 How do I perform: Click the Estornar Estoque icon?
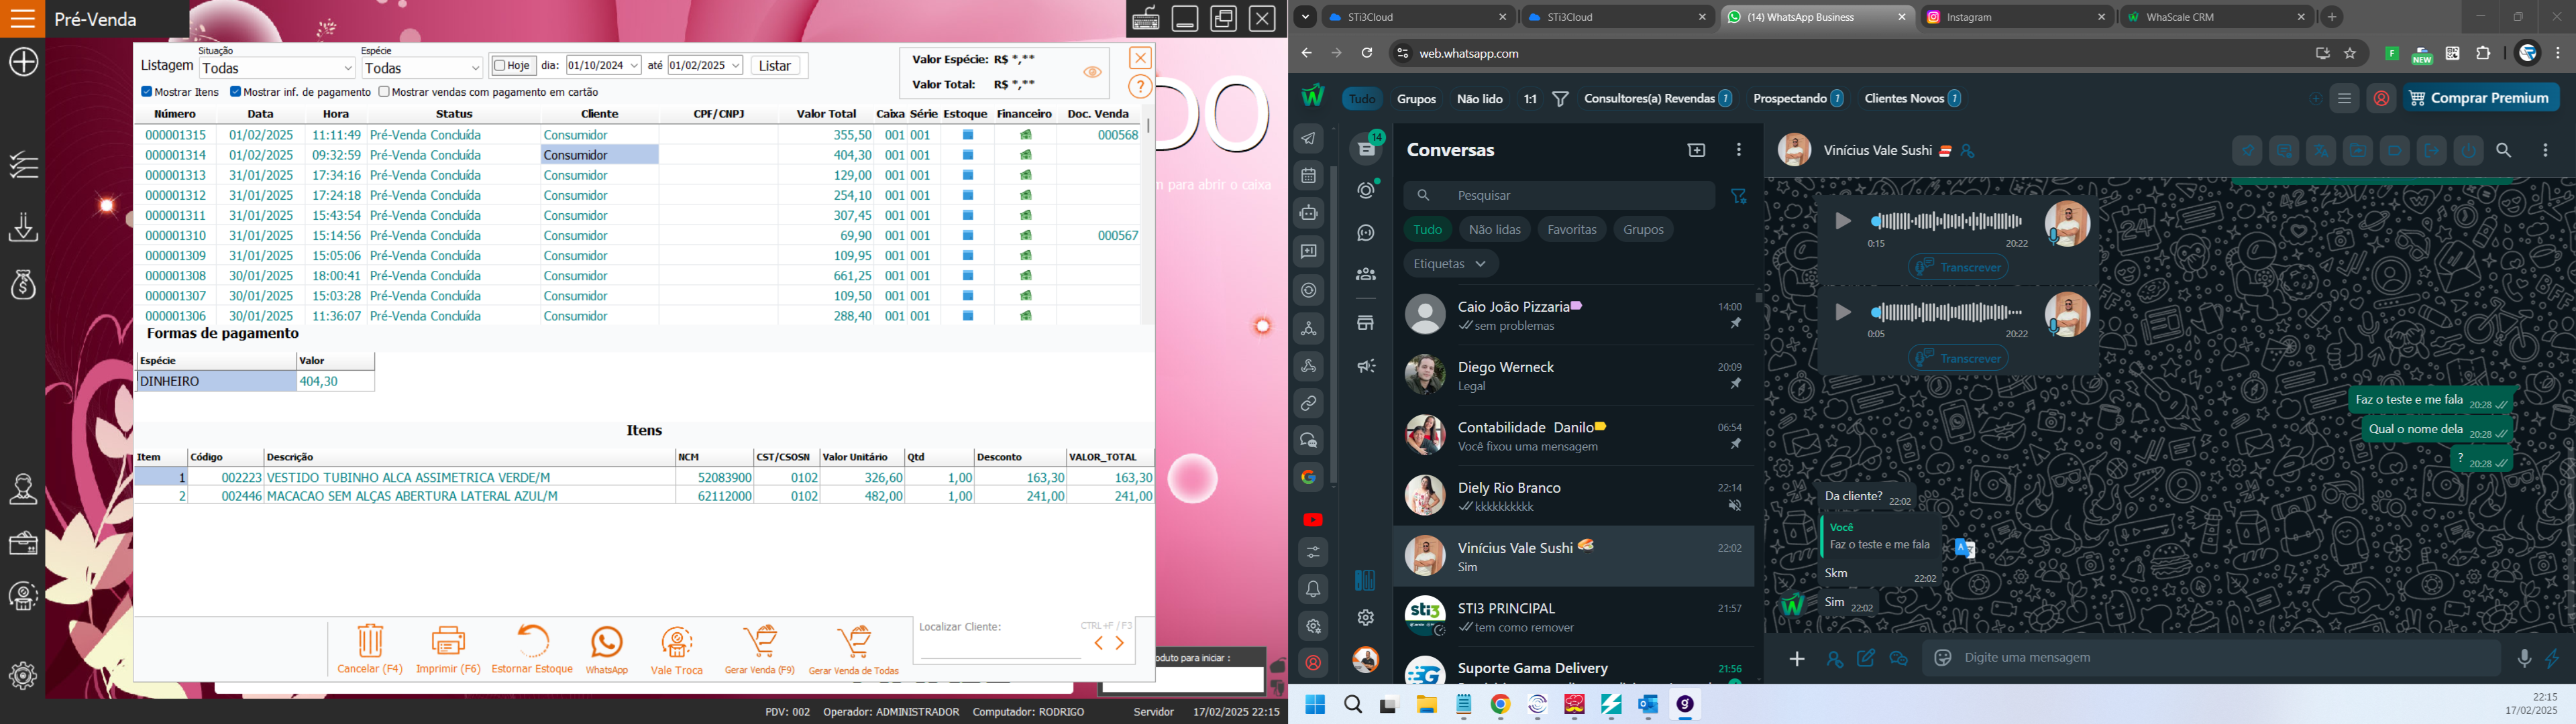click(x=532, y=640)
